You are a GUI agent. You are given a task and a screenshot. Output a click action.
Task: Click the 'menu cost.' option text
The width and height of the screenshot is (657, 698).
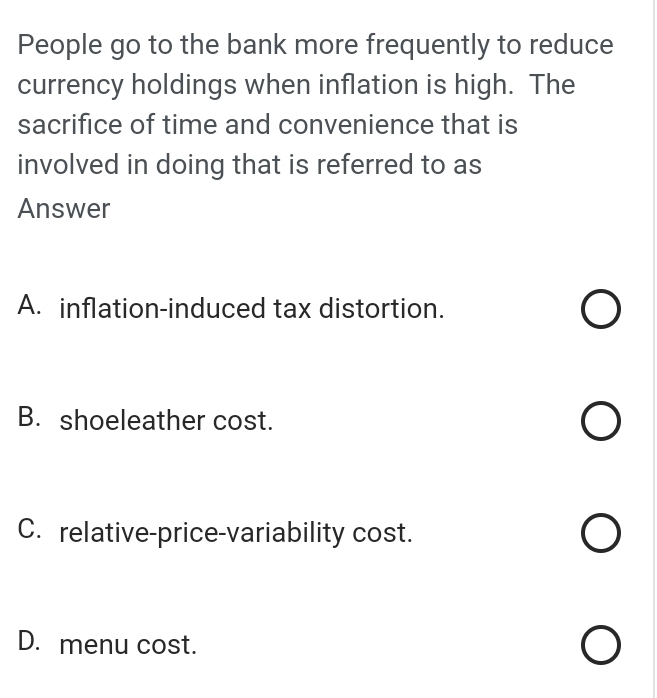pyautogui.click(x=128, y=645)
